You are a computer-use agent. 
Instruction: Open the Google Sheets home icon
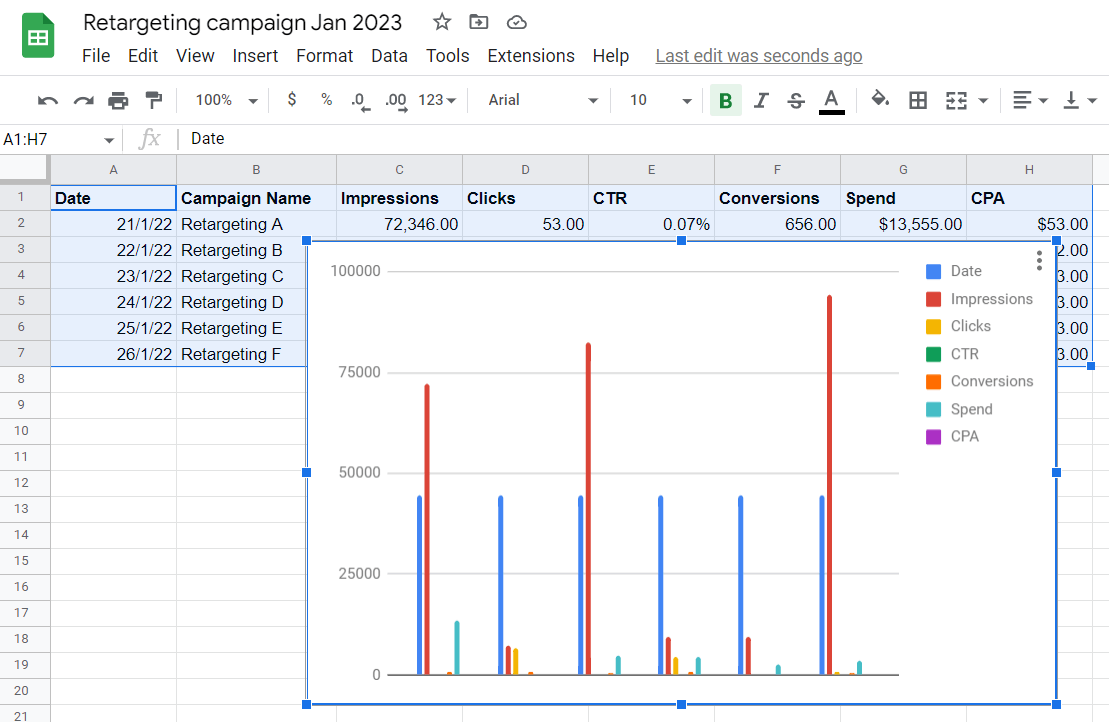(38, 35)
